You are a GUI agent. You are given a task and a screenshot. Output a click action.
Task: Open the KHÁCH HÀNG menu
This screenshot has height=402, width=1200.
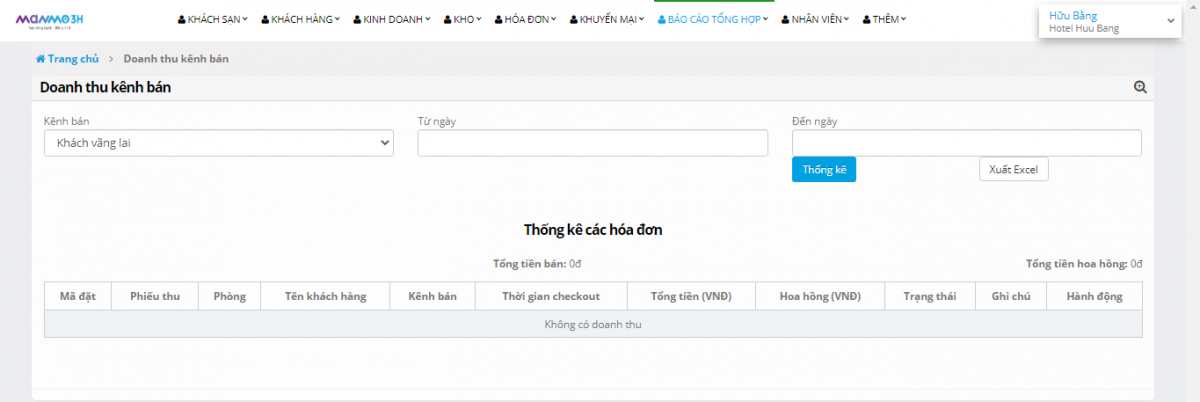pos(300,19)
